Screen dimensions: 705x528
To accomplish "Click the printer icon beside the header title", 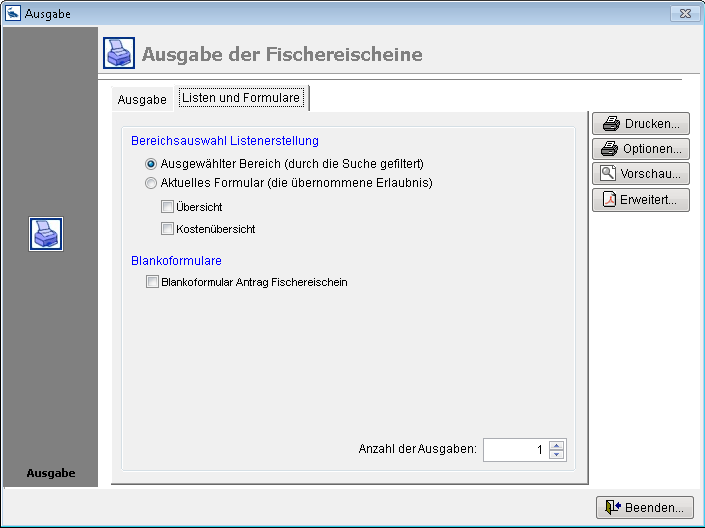I will (119, 53).
